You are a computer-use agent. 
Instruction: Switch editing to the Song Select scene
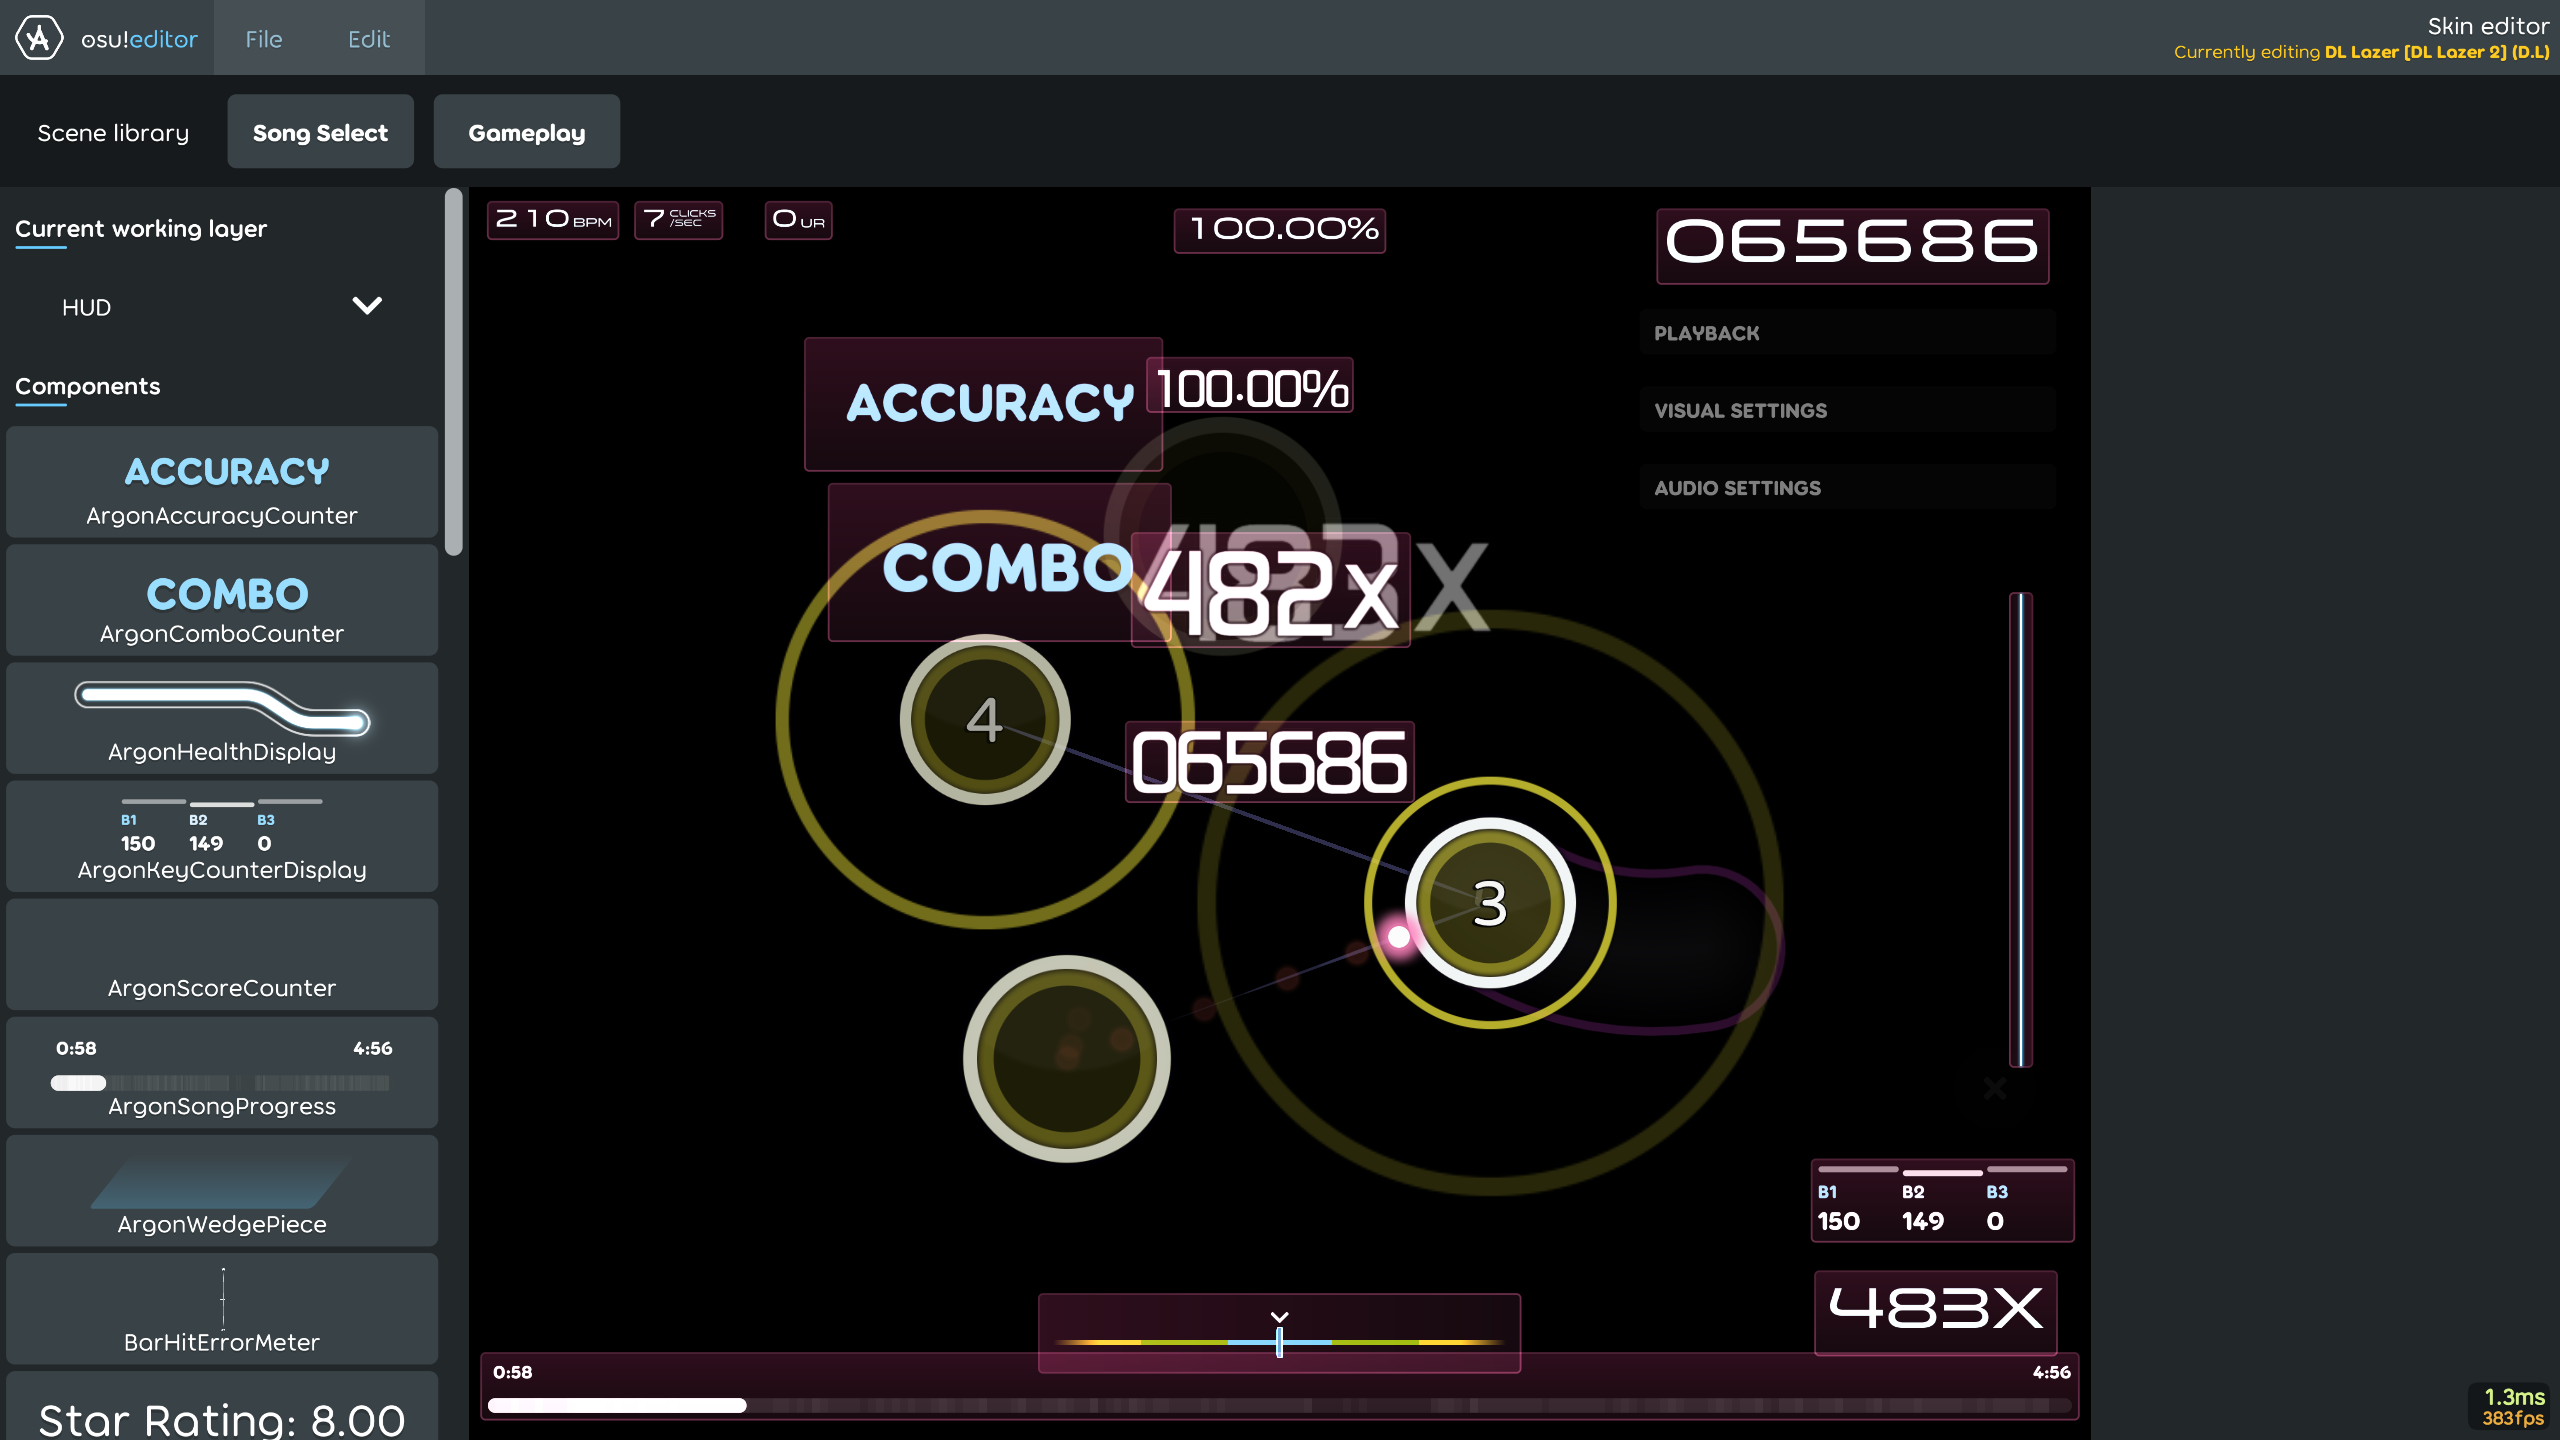[320, 131]
